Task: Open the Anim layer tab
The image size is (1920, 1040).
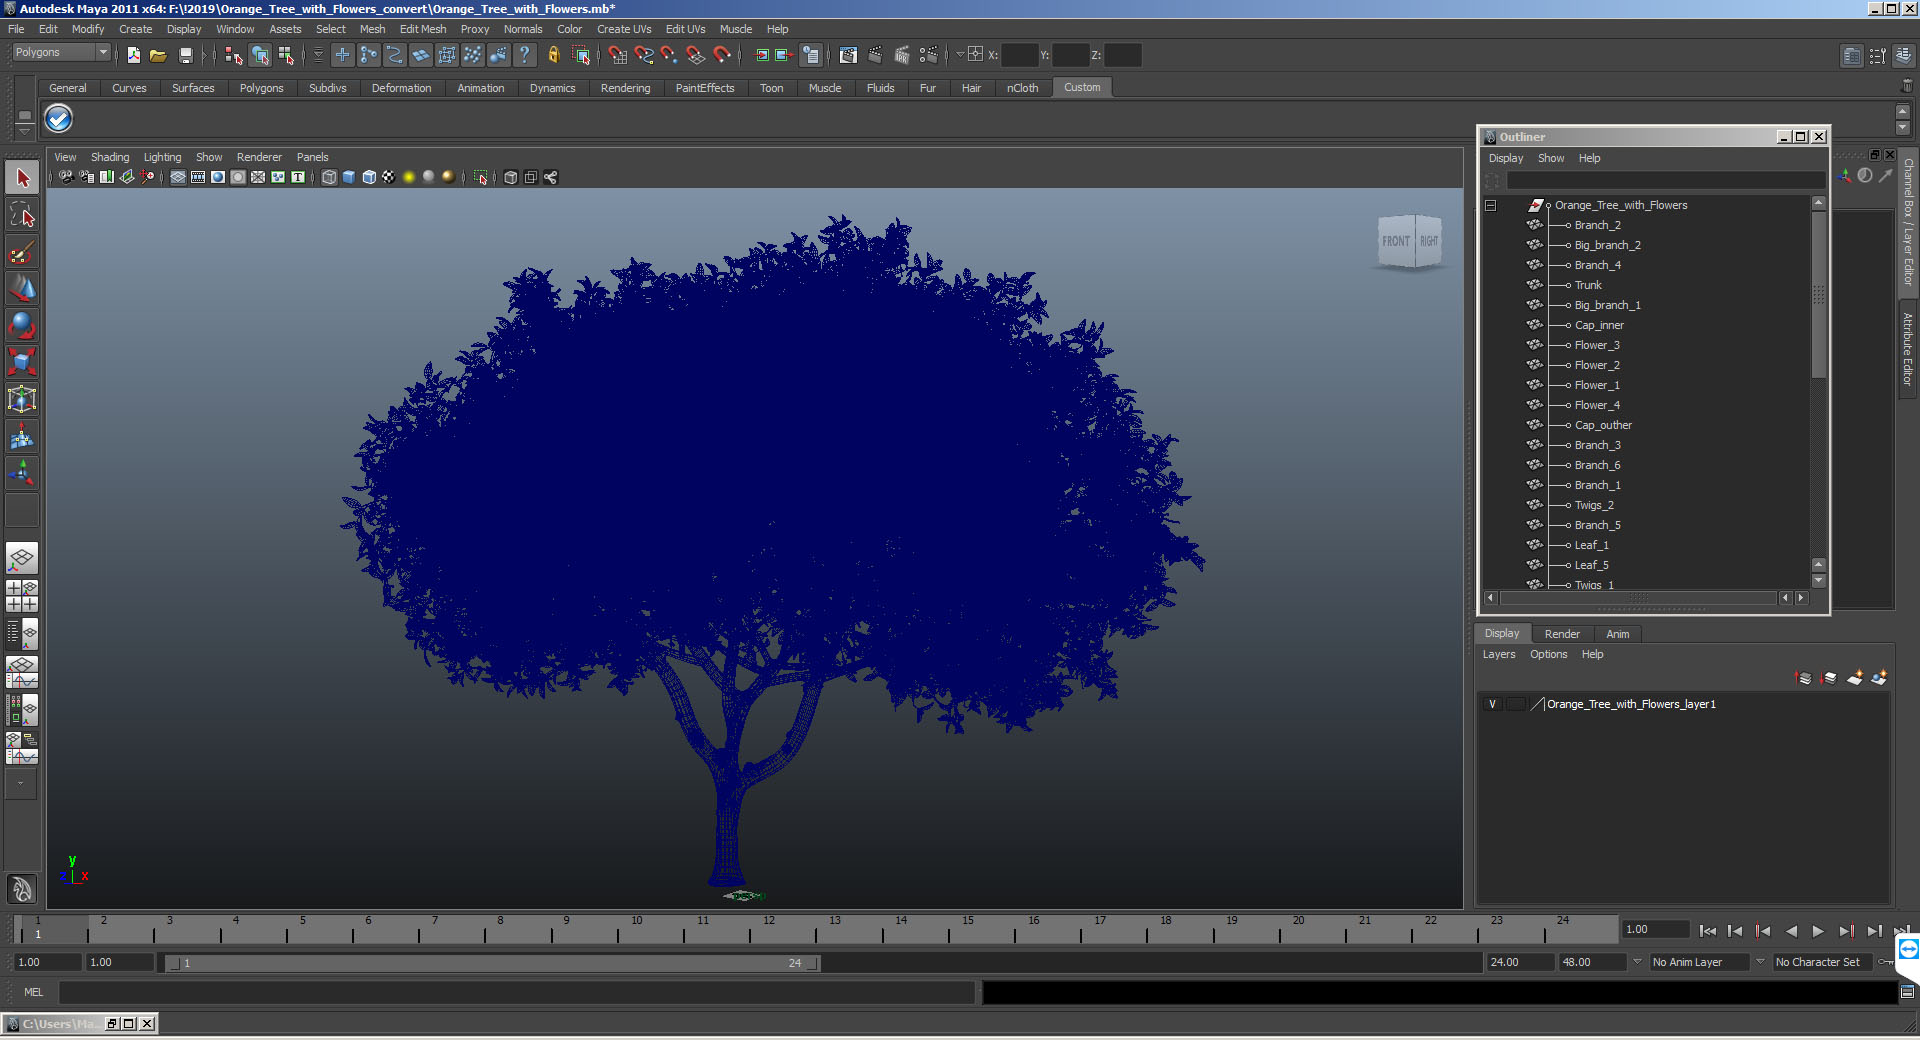Action: pos(1617,634)
